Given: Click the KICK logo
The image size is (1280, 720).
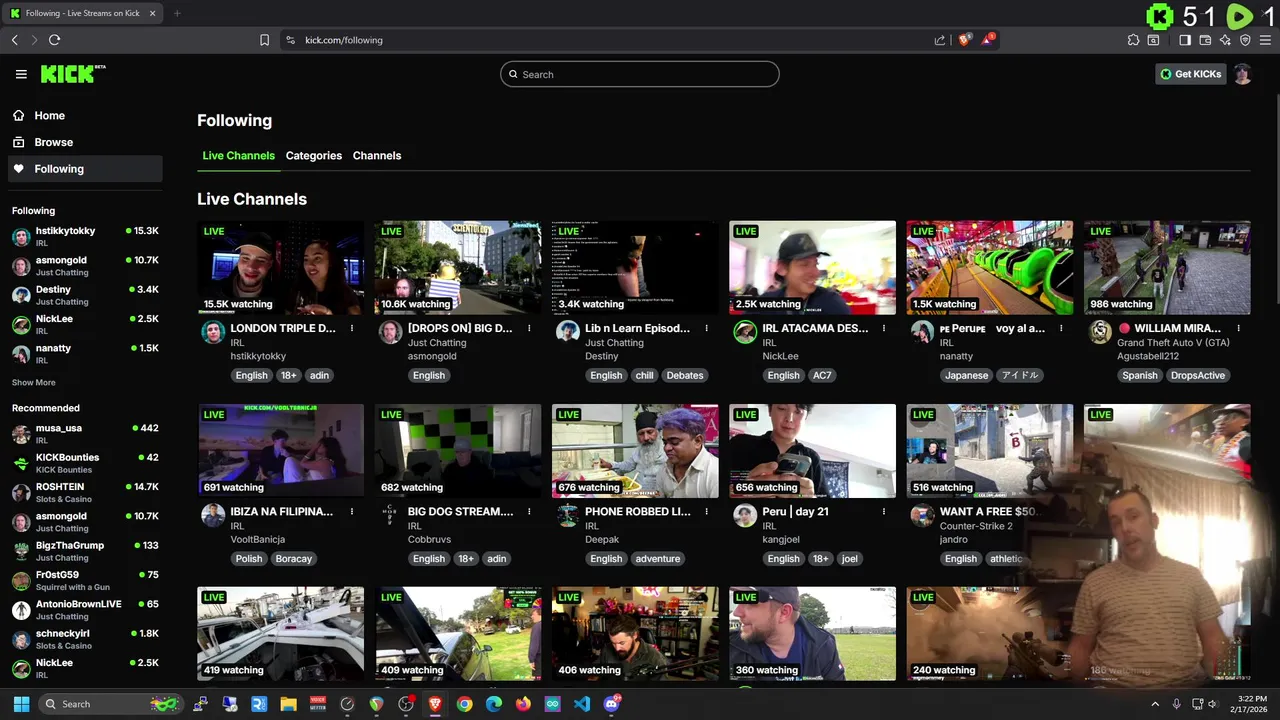Looking at the screenshot, I should pos(72,74).
